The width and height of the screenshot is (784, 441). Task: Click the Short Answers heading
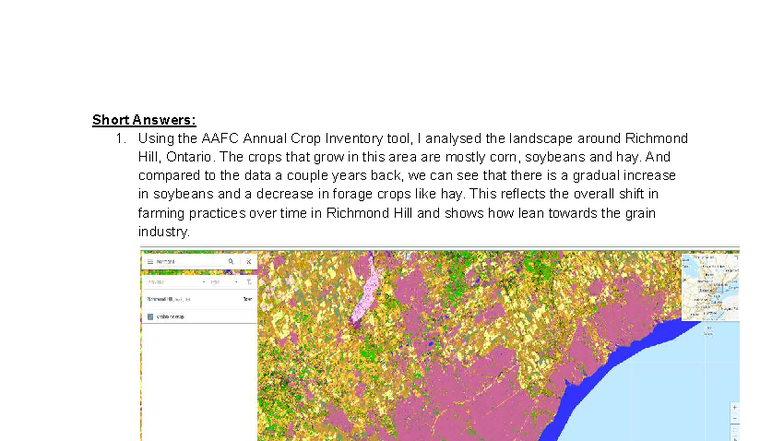pyautogui.click(x=144, y=120)
